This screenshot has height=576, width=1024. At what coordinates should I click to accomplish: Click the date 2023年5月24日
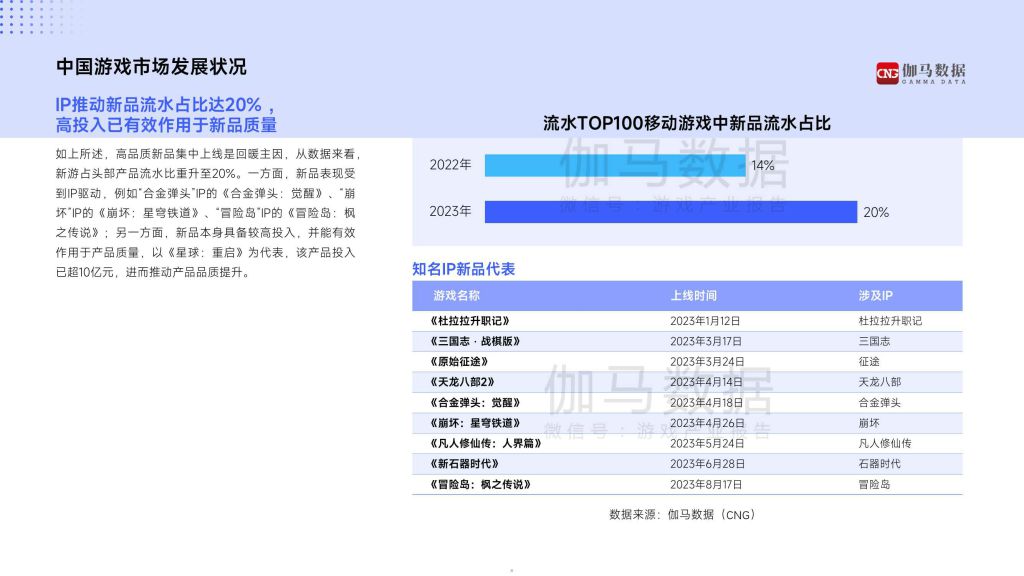(707, 443)
